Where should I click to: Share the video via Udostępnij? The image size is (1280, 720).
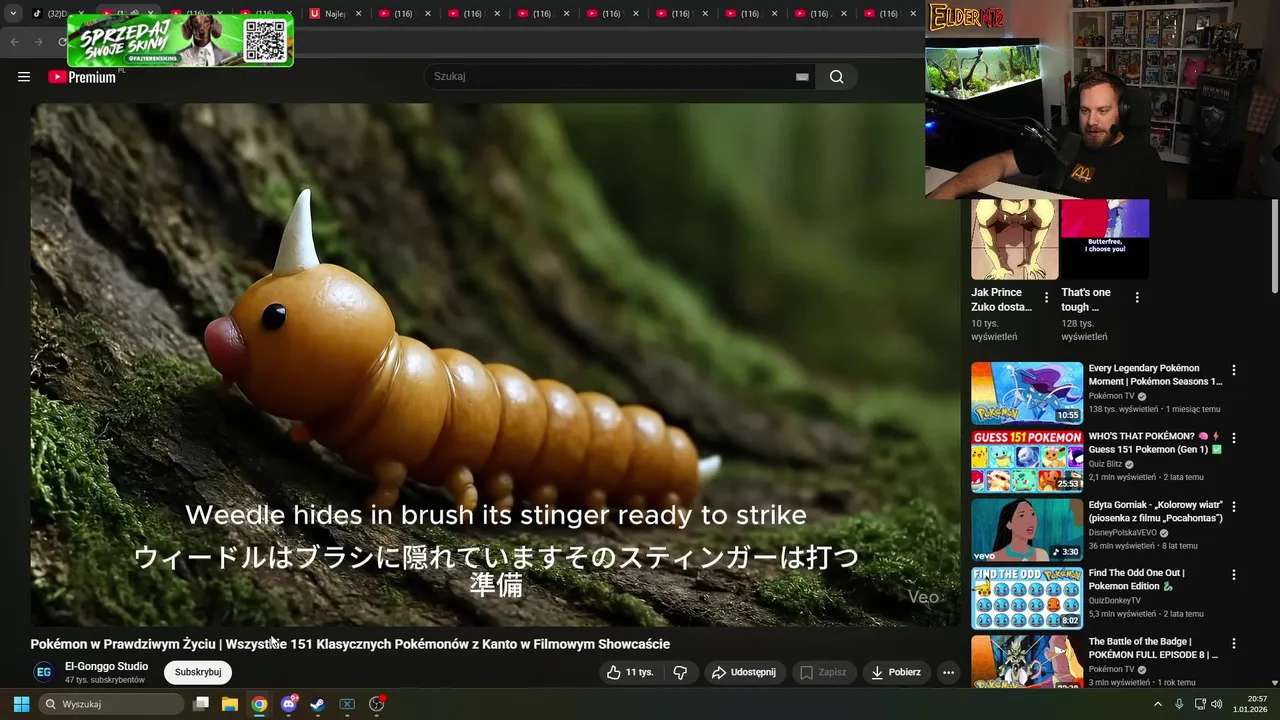tap(745, 673)
